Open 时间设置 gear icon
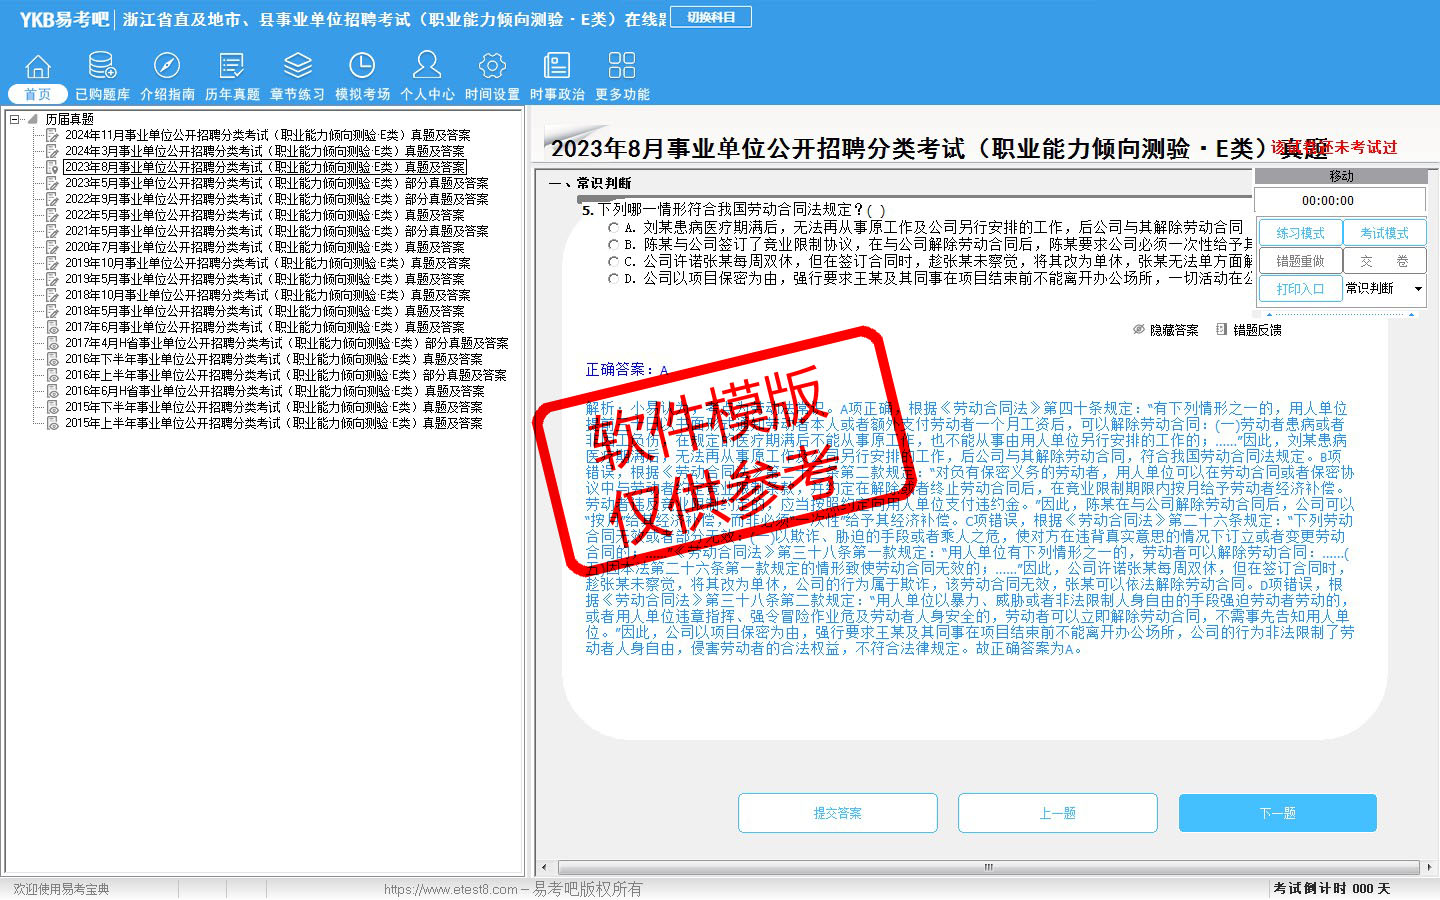Viewport: 1440px width, 900px height. point(492,67)
